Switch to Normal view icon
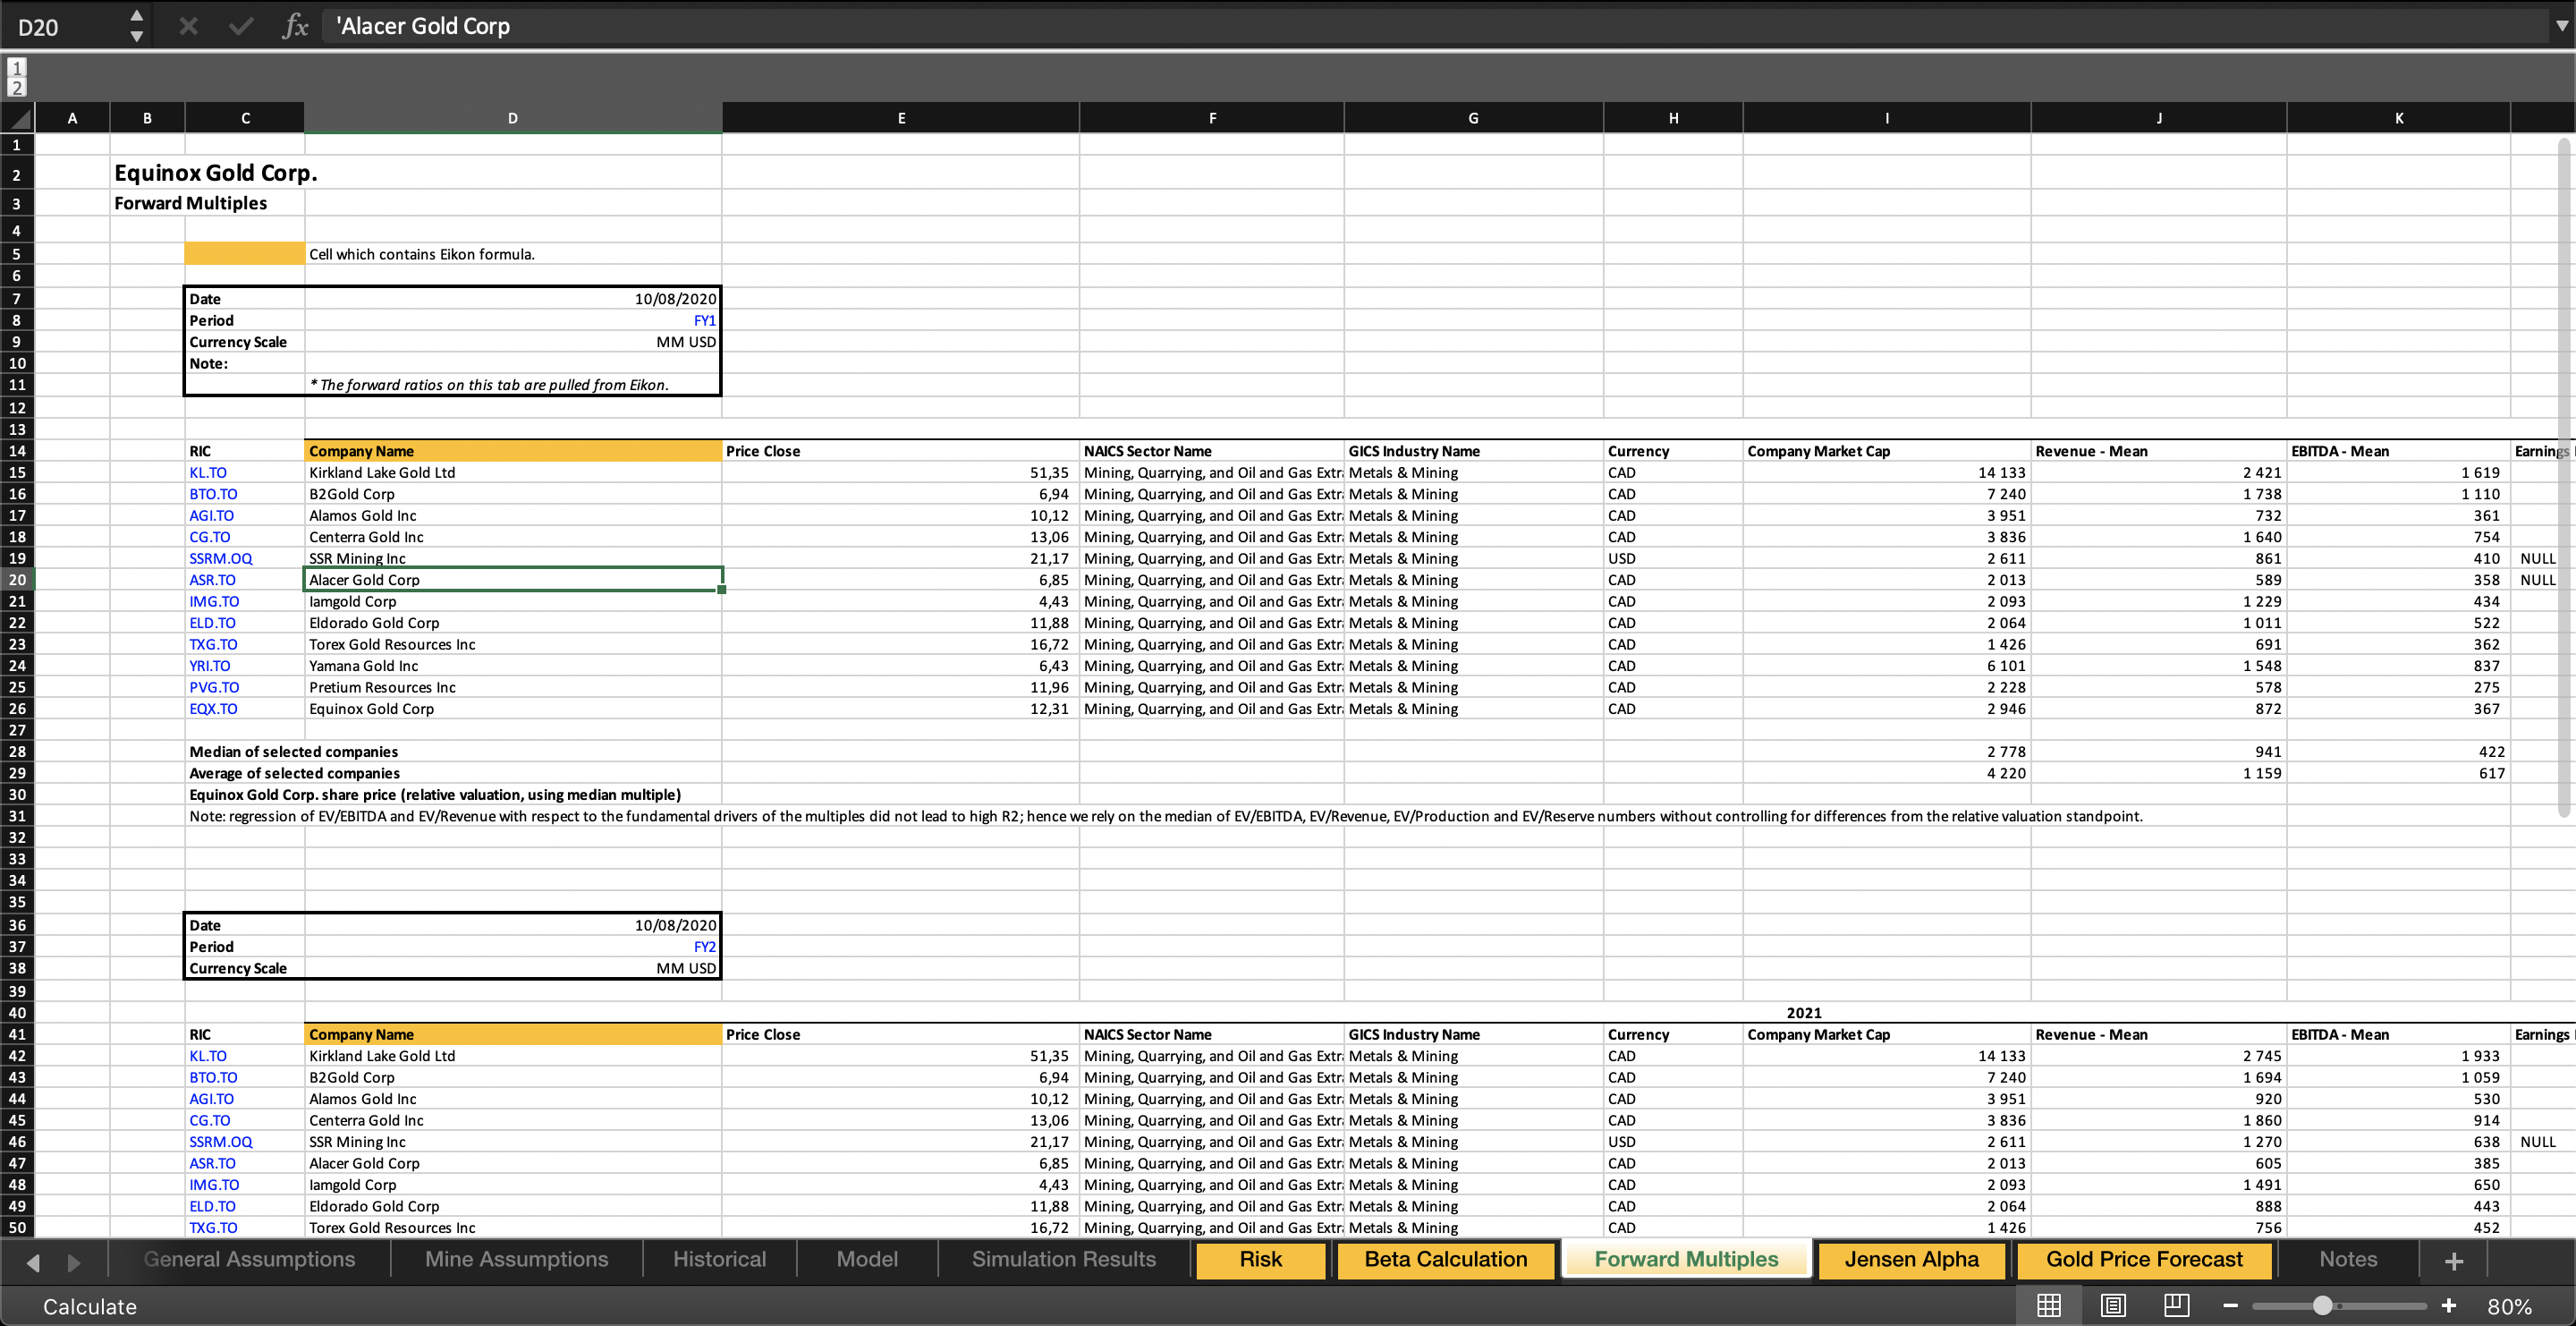 tap(2049, 1305)
